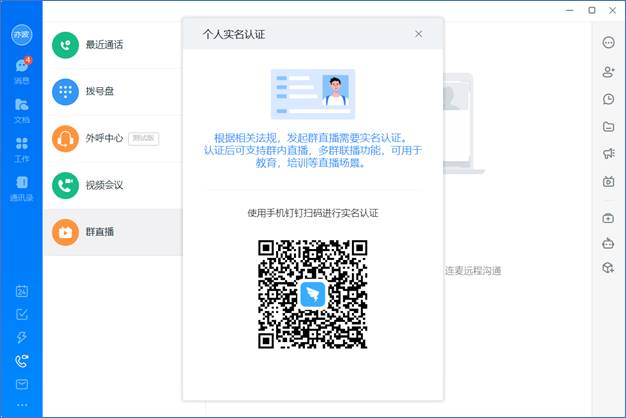The image size is (626, 418).
Task: Click the orange Outbound Call Center headset icon
Action: pyautogui.click(x=65, y=139)
